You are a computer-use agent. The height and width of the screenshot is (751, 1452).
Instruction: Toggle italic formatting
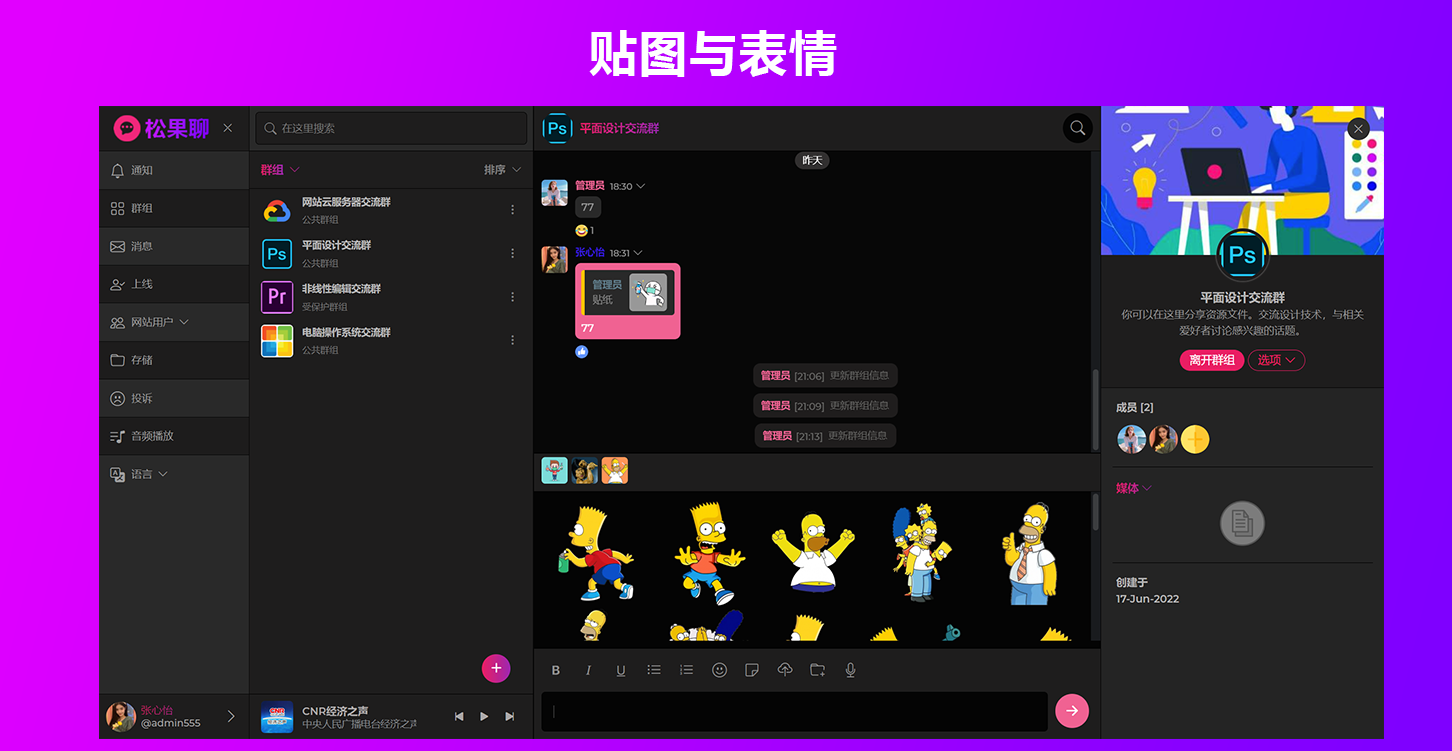tap(588, 670)
